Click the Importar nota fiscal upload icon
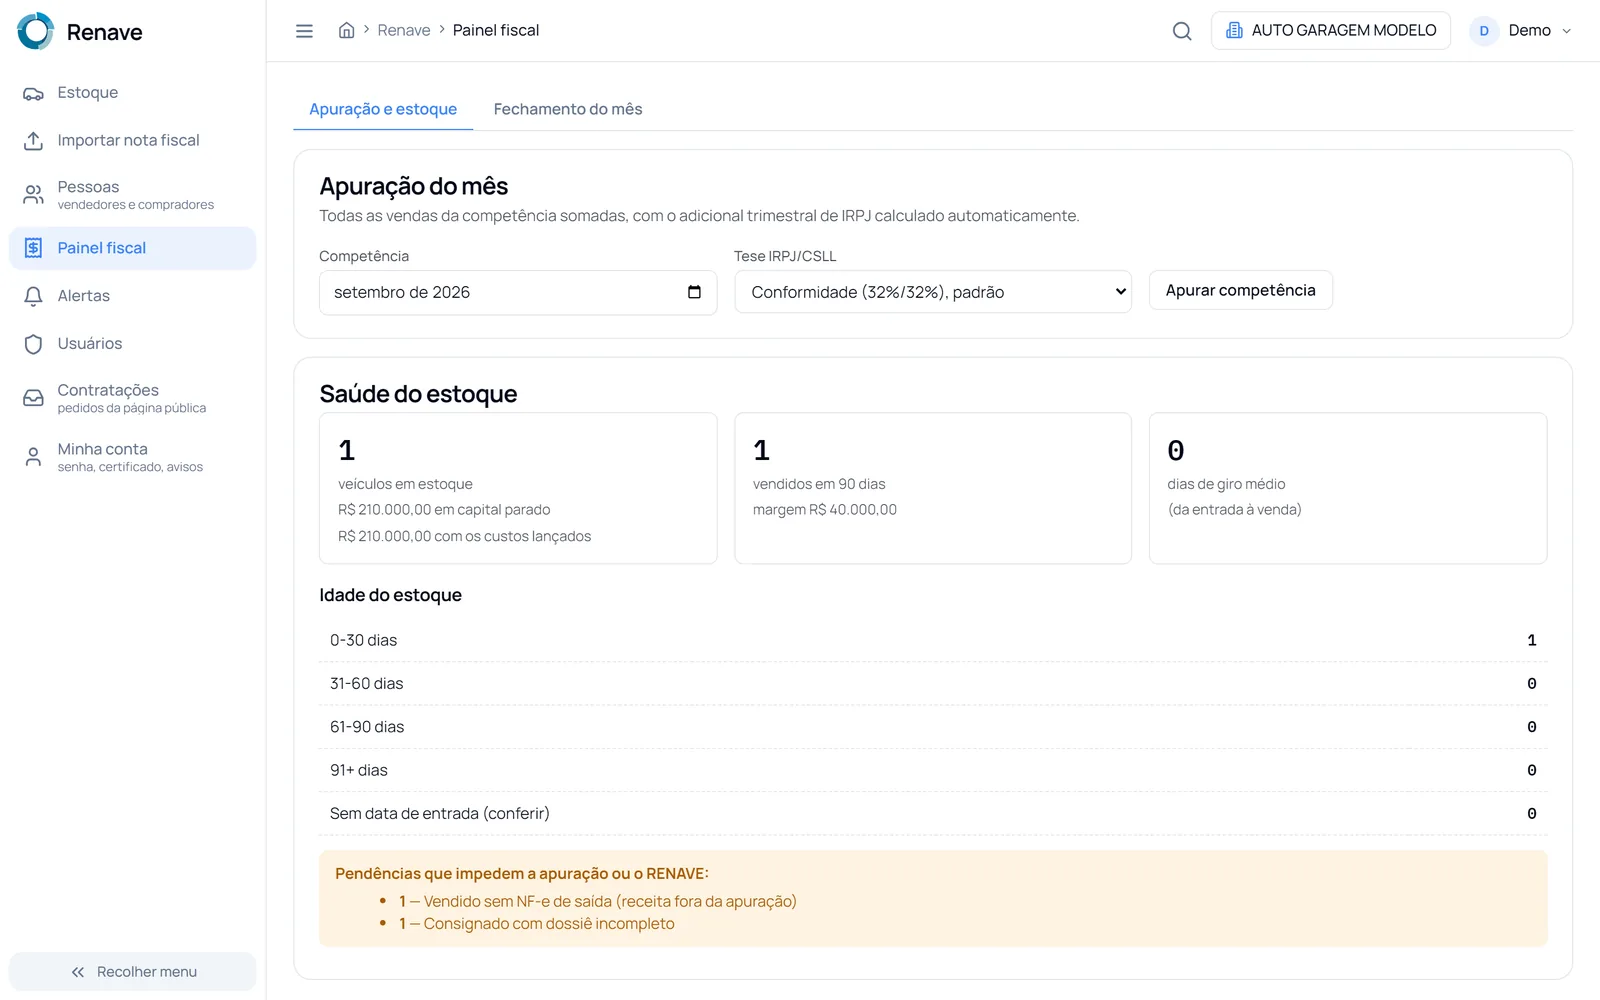Viewport: 1600px width, 1000px height. click(x=33, y=141)
